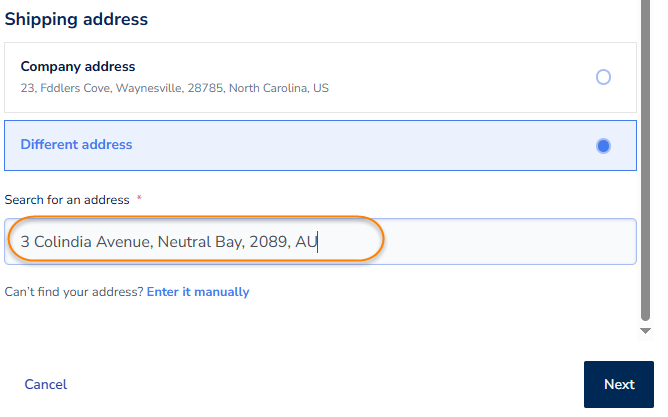Click the vertical scrollbar thumb
This screenshot has width=668, height=417.
(x=645, y=160)
